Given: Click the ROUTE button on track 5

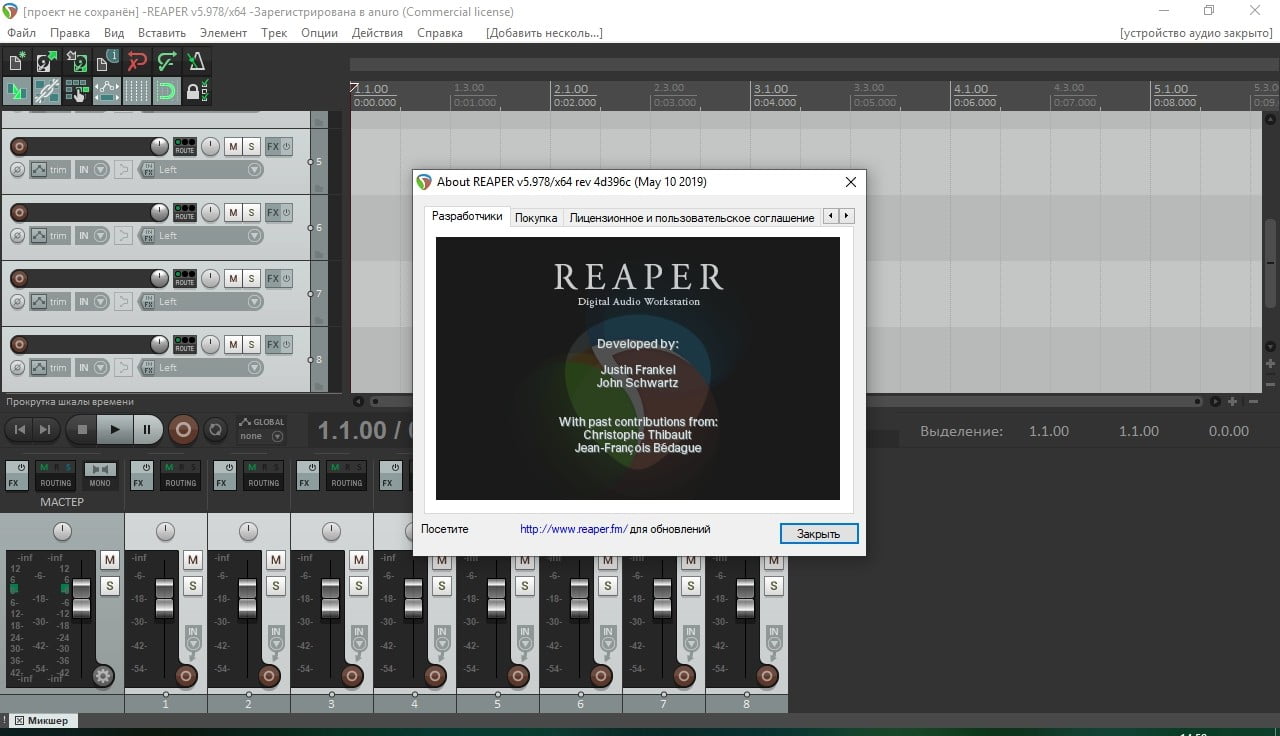Looking at the screenshot, I should pos(185,146).
